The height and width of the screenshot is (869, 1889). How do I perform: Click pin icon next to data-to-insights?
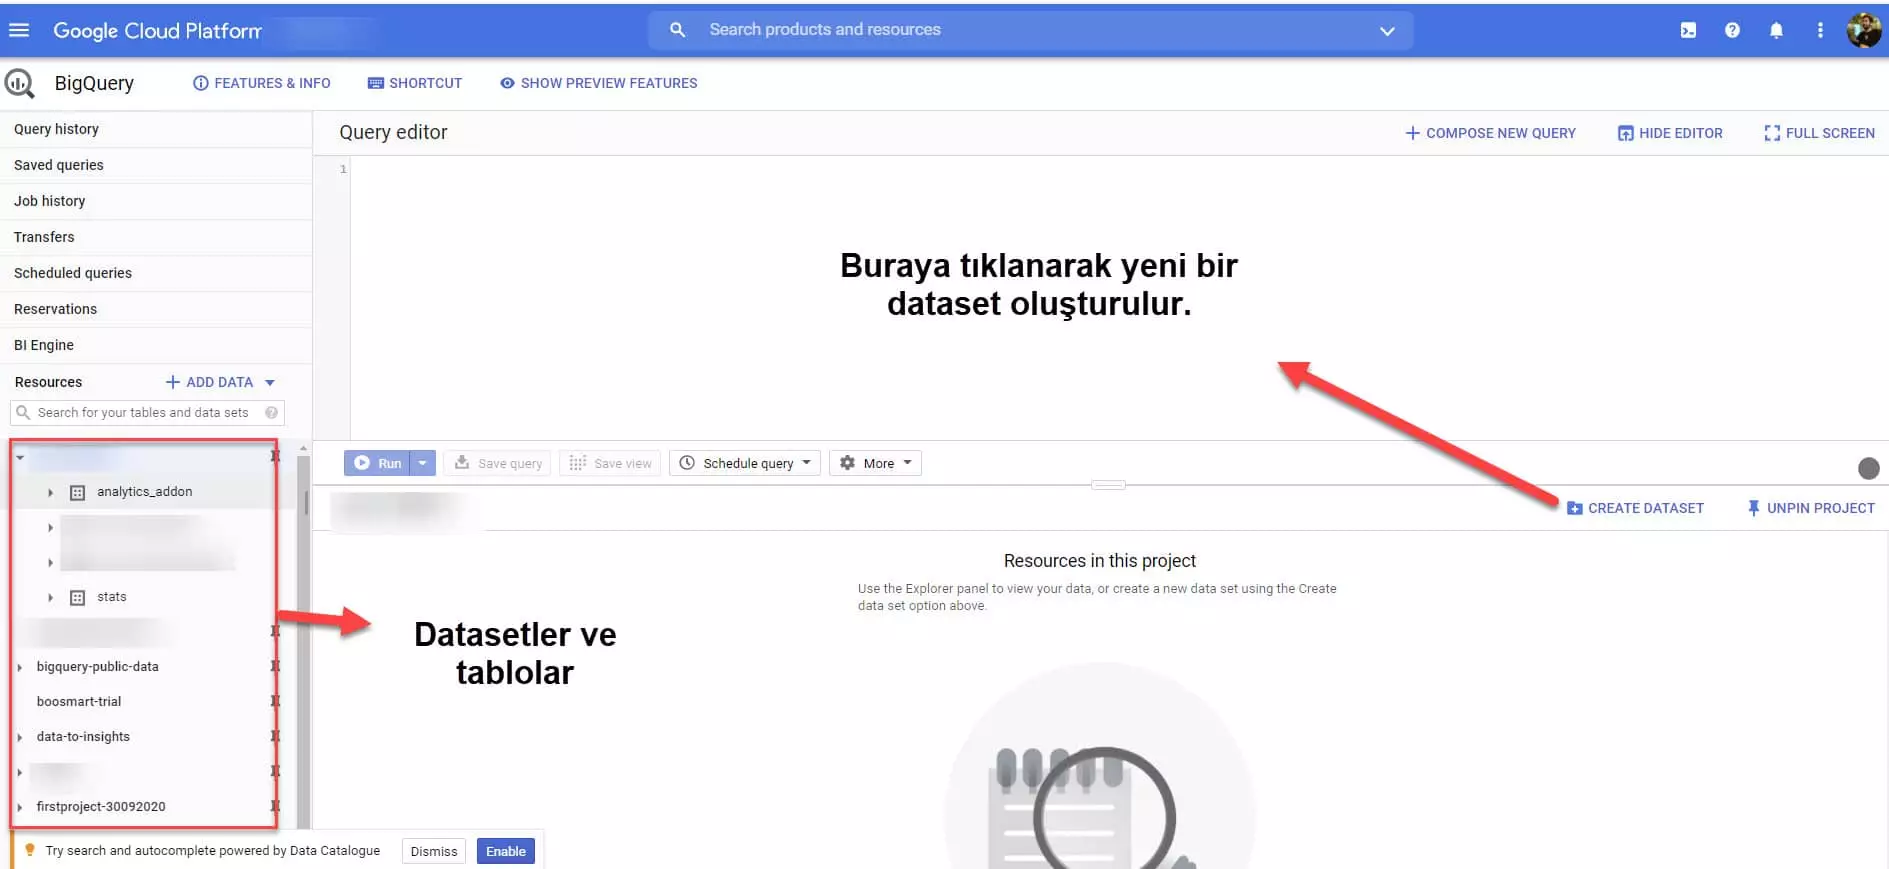[x=275, y=736]
